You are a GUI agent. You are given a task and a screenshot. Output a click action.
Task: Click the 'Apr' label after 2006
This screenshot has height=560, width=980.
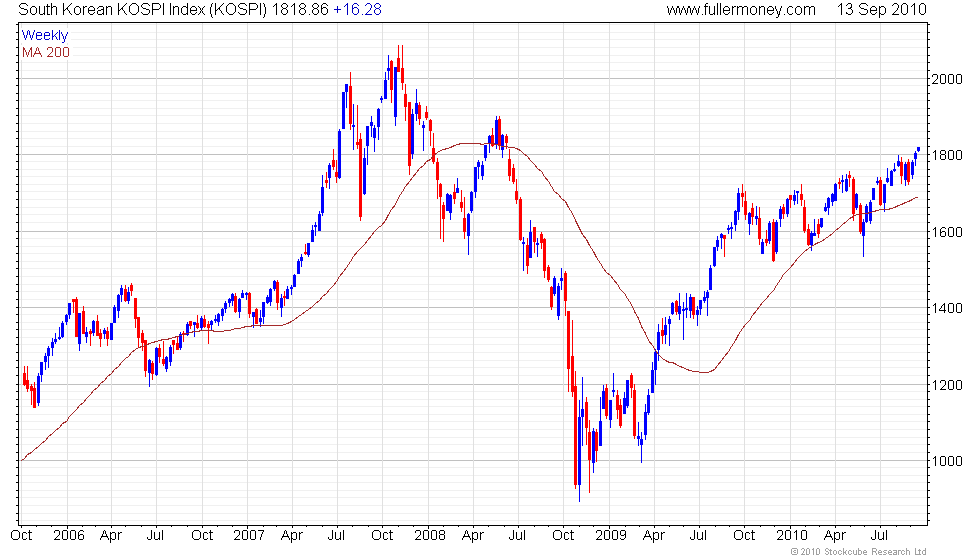point(111,536)
